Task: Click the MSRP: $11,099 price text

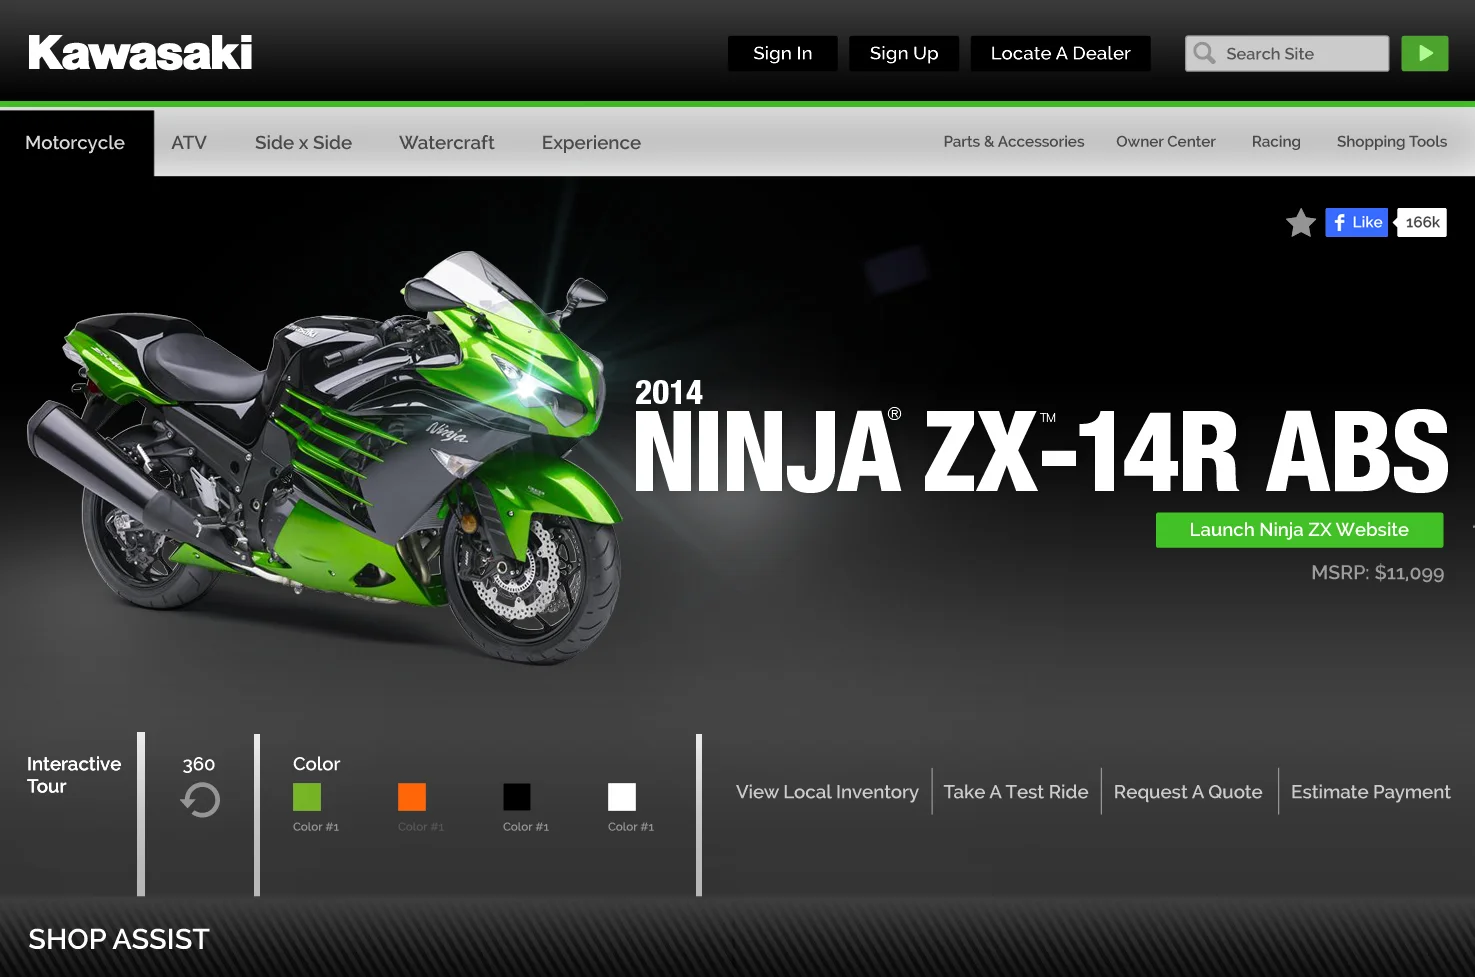Action: (x=1377, y=573)
